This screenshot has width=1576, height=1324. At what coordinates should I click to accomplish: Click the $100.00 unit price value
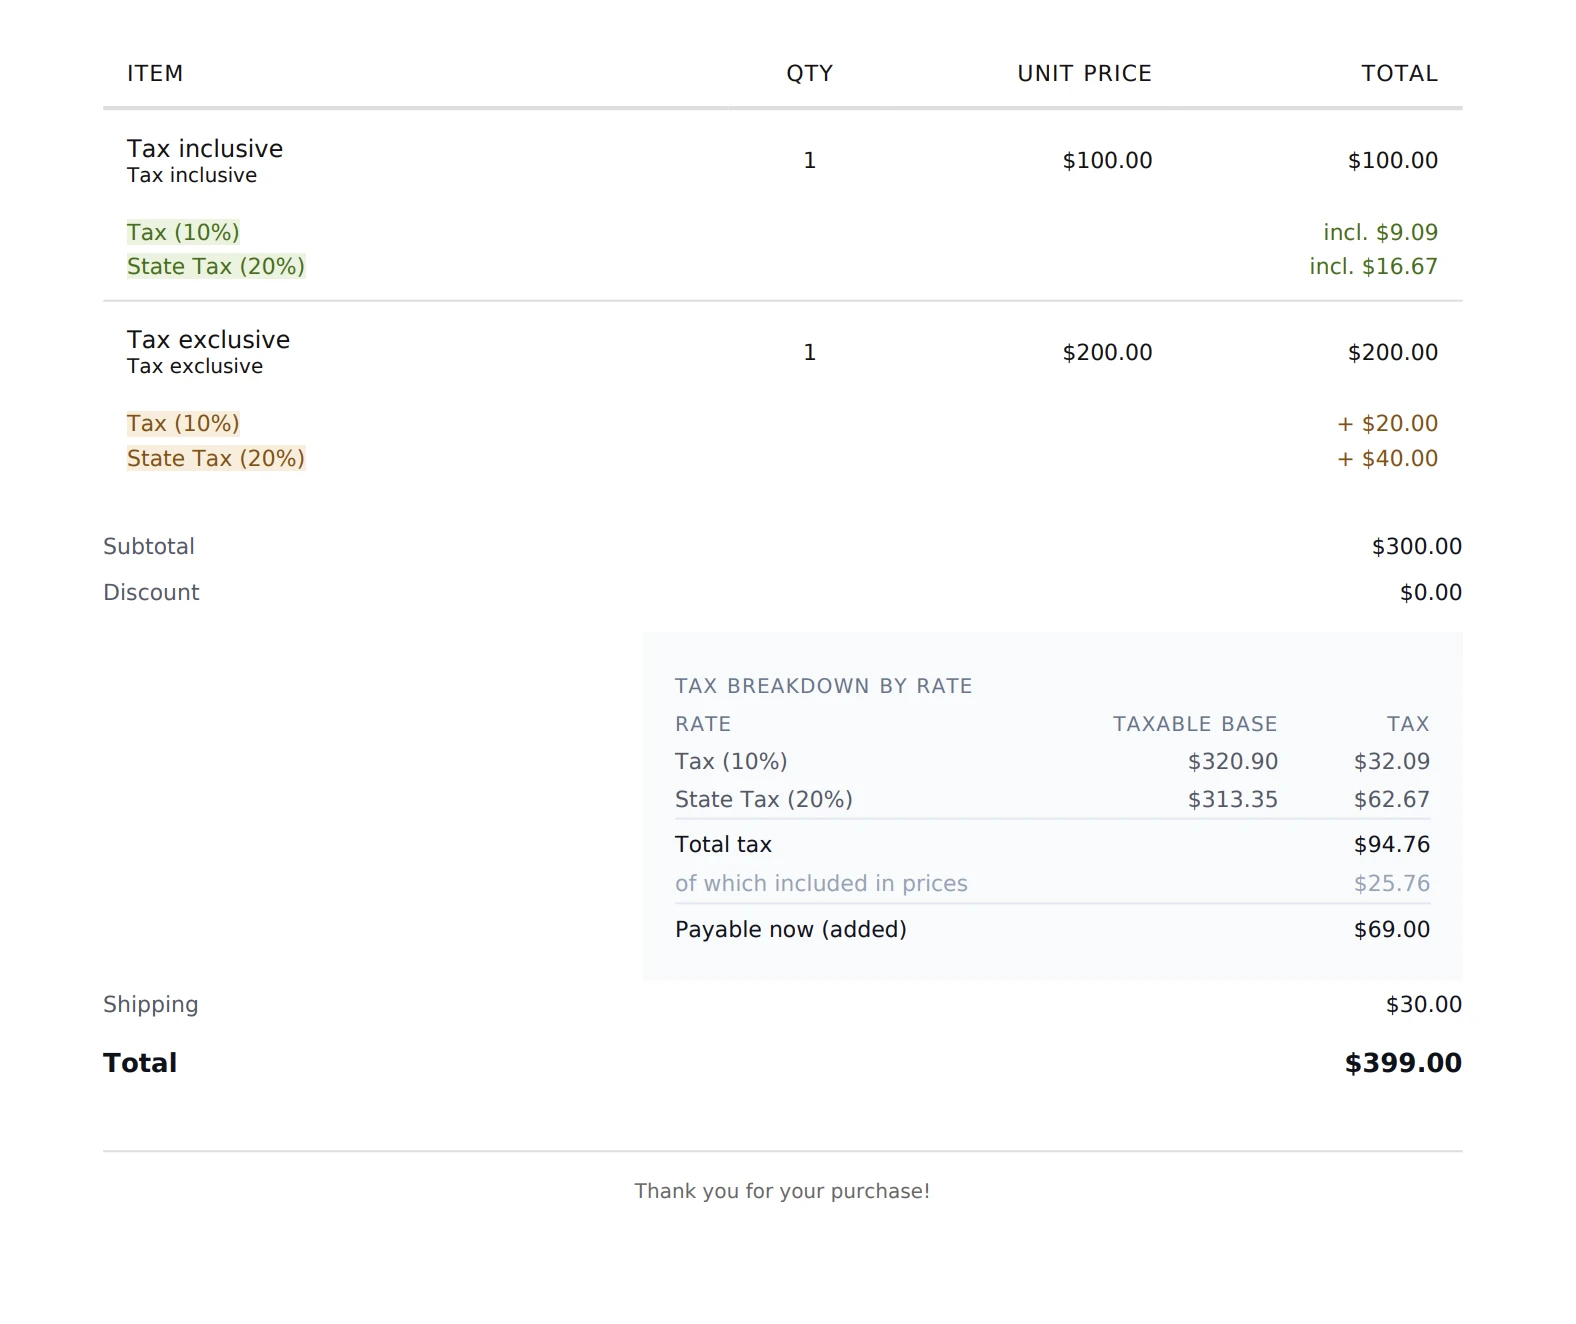[x=1107, y=160]
